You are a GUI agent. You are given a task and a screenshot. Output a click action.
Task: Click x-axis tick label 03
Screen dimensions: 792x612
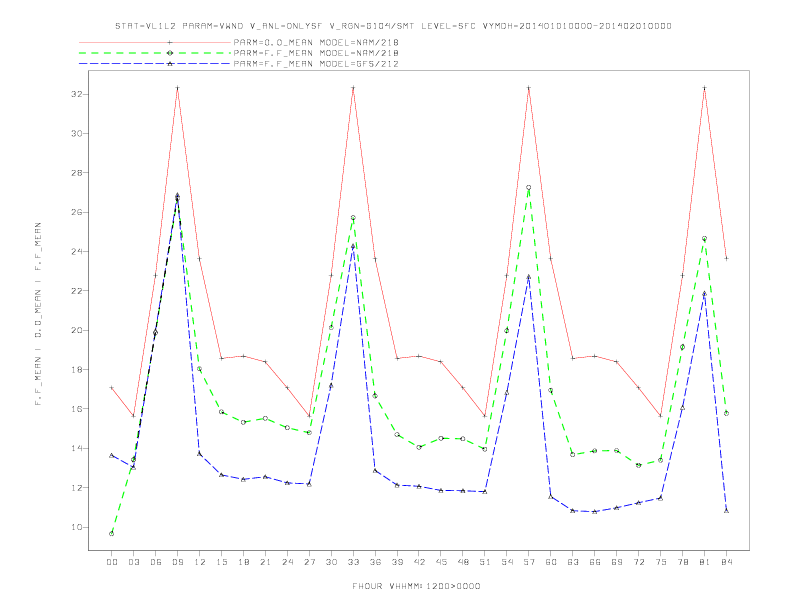133,562
